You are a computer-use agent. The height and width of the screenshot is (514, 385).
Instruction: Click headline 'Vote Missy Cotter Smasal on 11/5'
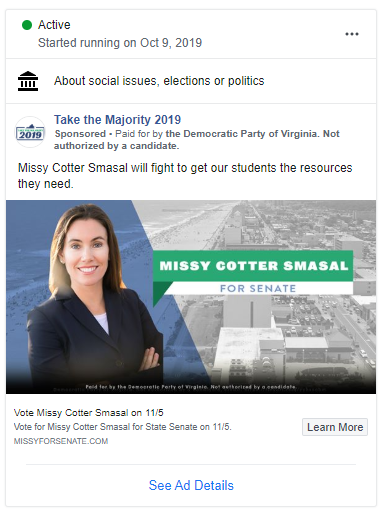(89, 413)
